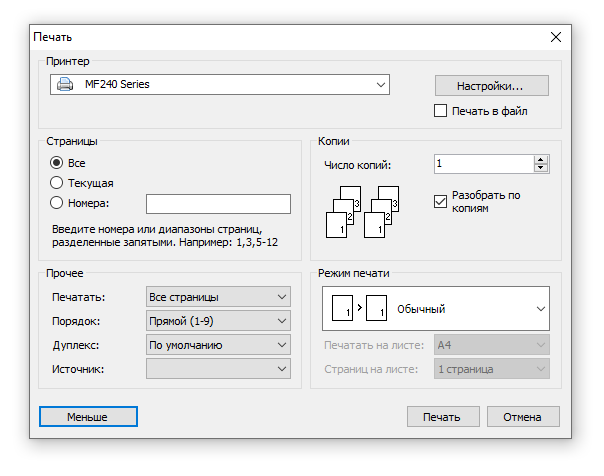The width and height of the screenshot is (604, 476).
Task: Choose the Номера radio button
Action: (x=57, y=203)
